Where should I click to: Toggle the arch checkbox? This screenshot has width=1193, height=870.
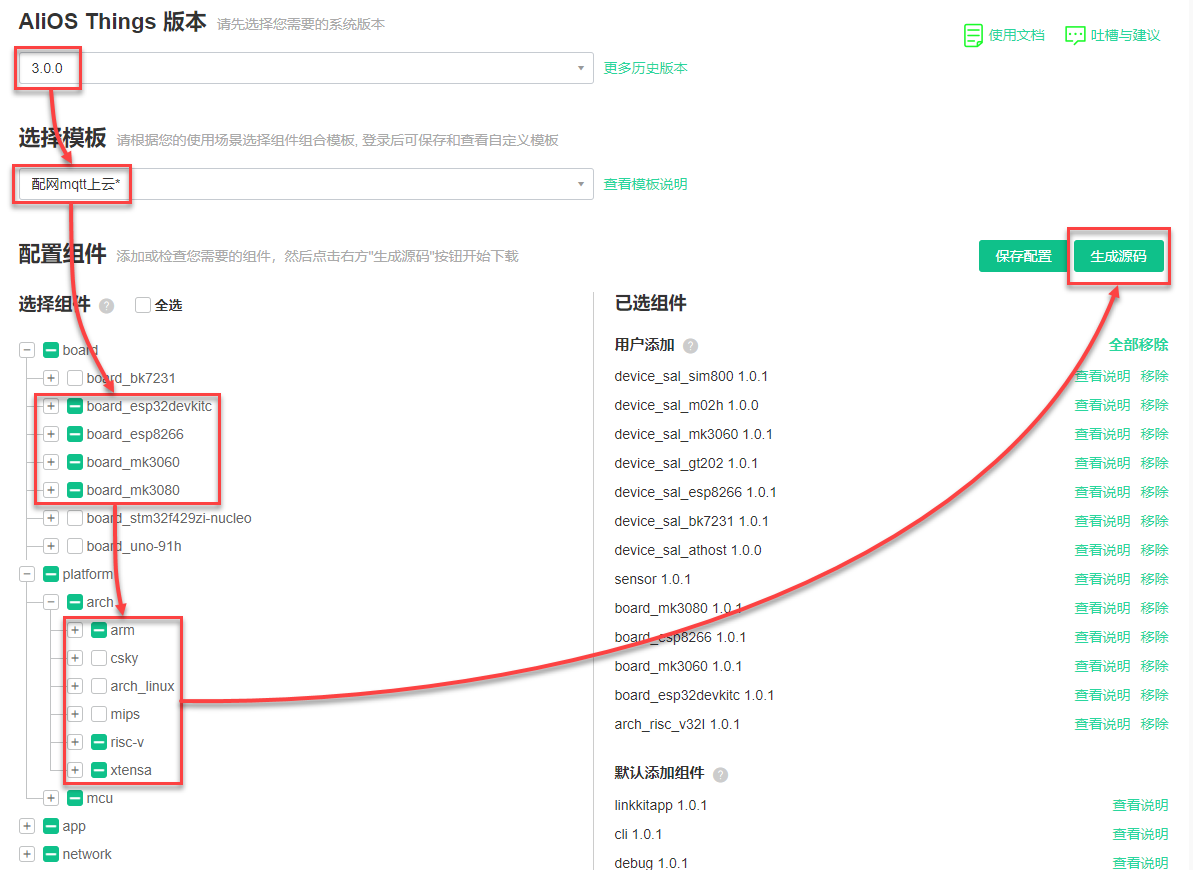tap(75, 602)
